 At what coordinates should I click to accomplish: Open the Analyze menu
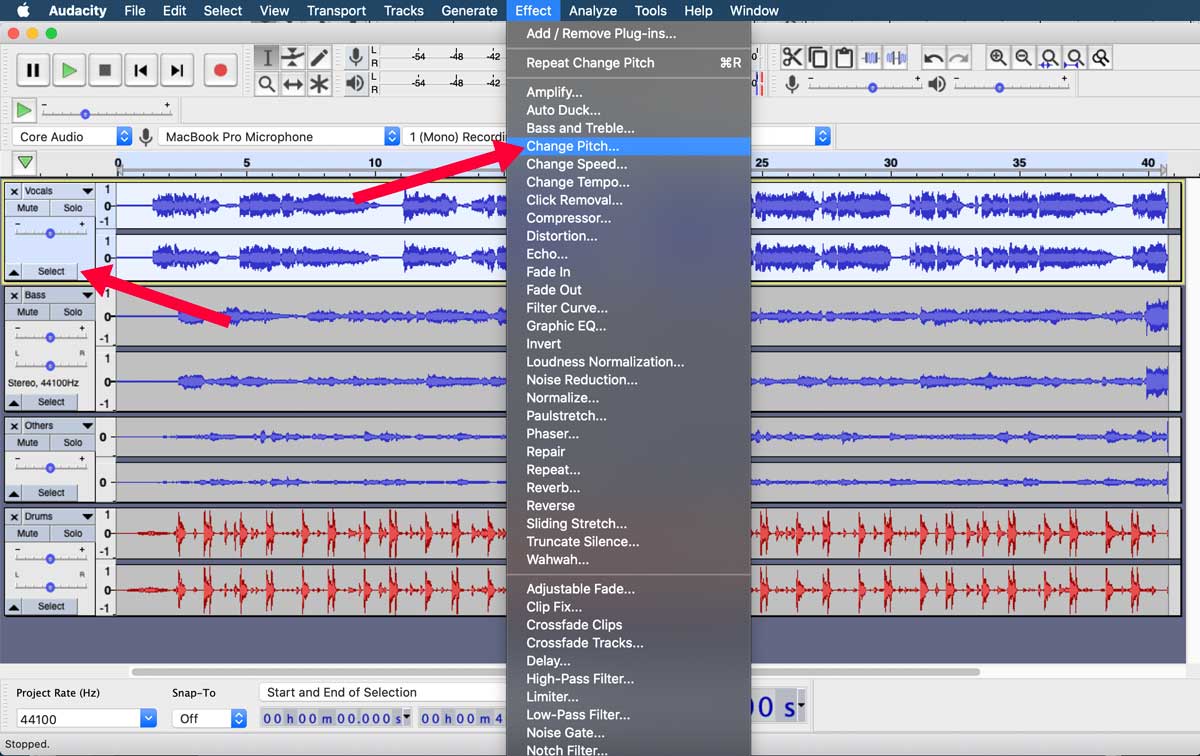[593, 10]
